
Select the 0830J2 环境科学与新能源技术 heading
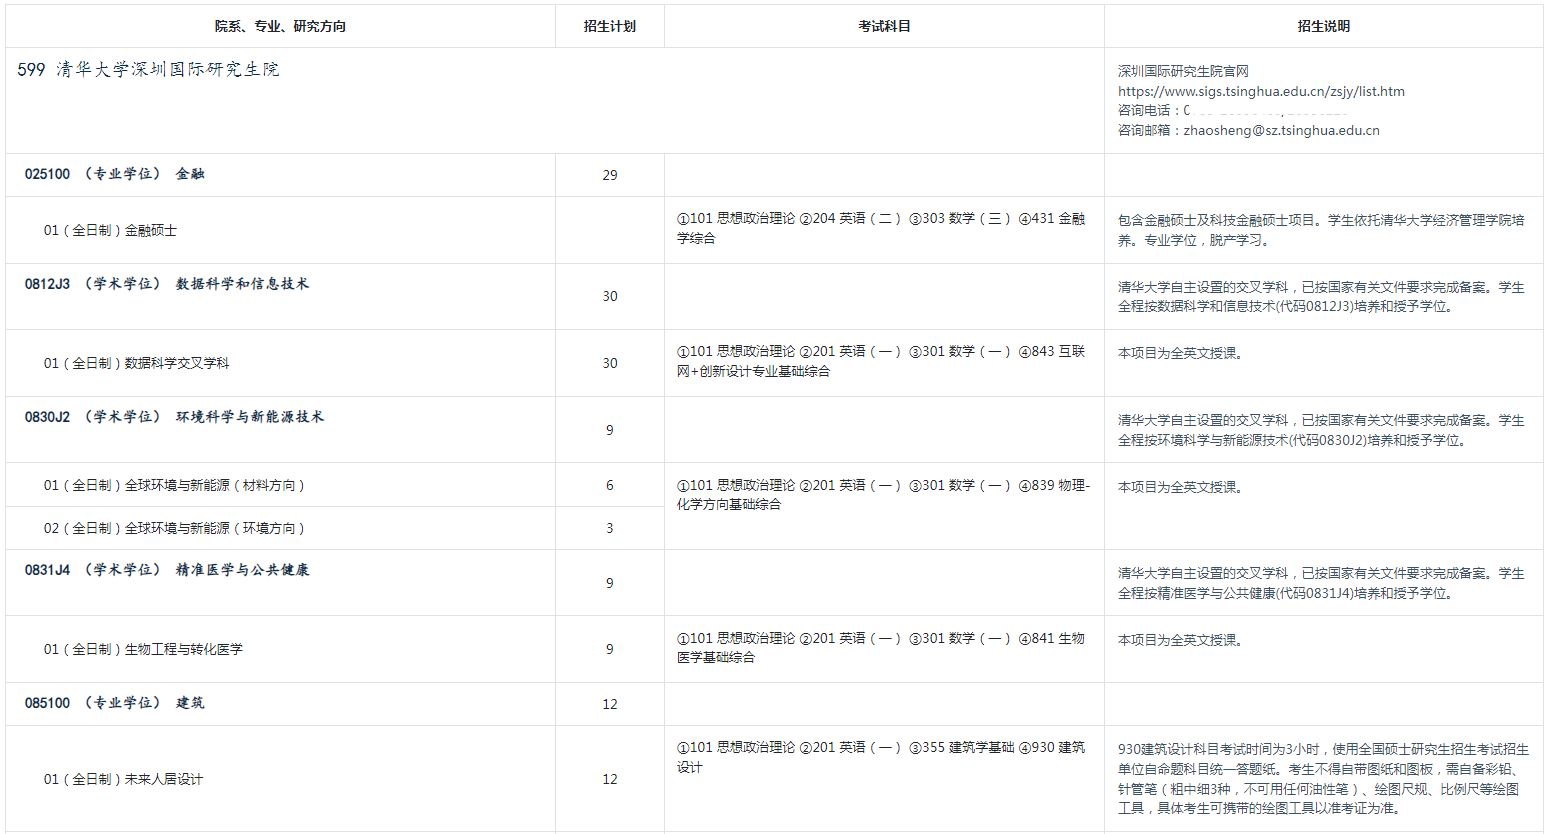174,417
